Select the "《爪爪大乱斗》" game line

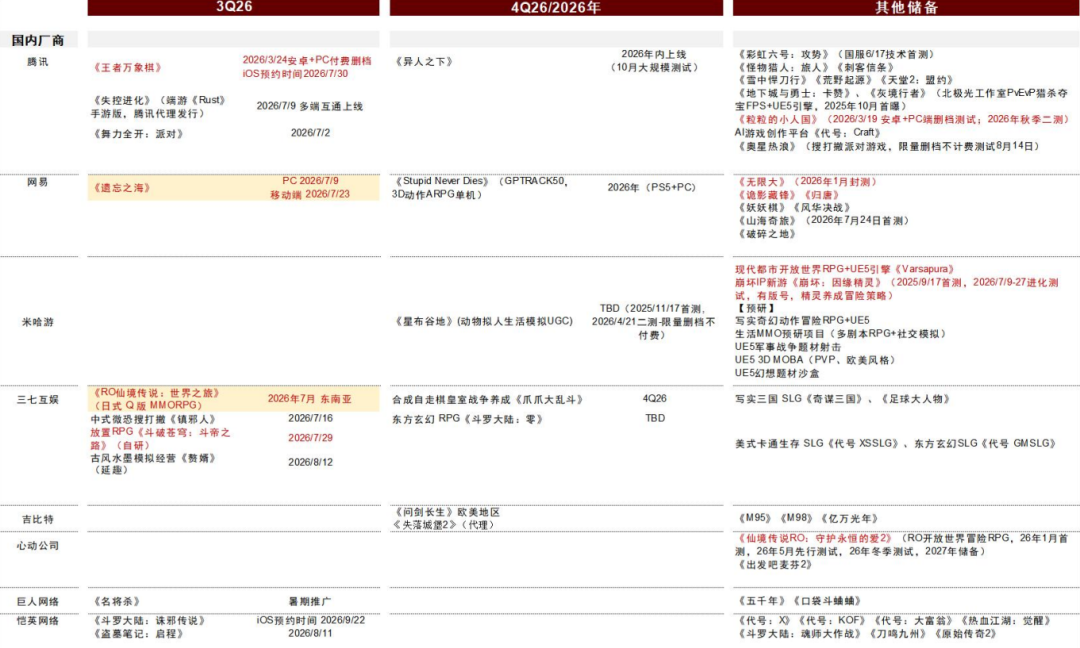(x=488, y=399)
